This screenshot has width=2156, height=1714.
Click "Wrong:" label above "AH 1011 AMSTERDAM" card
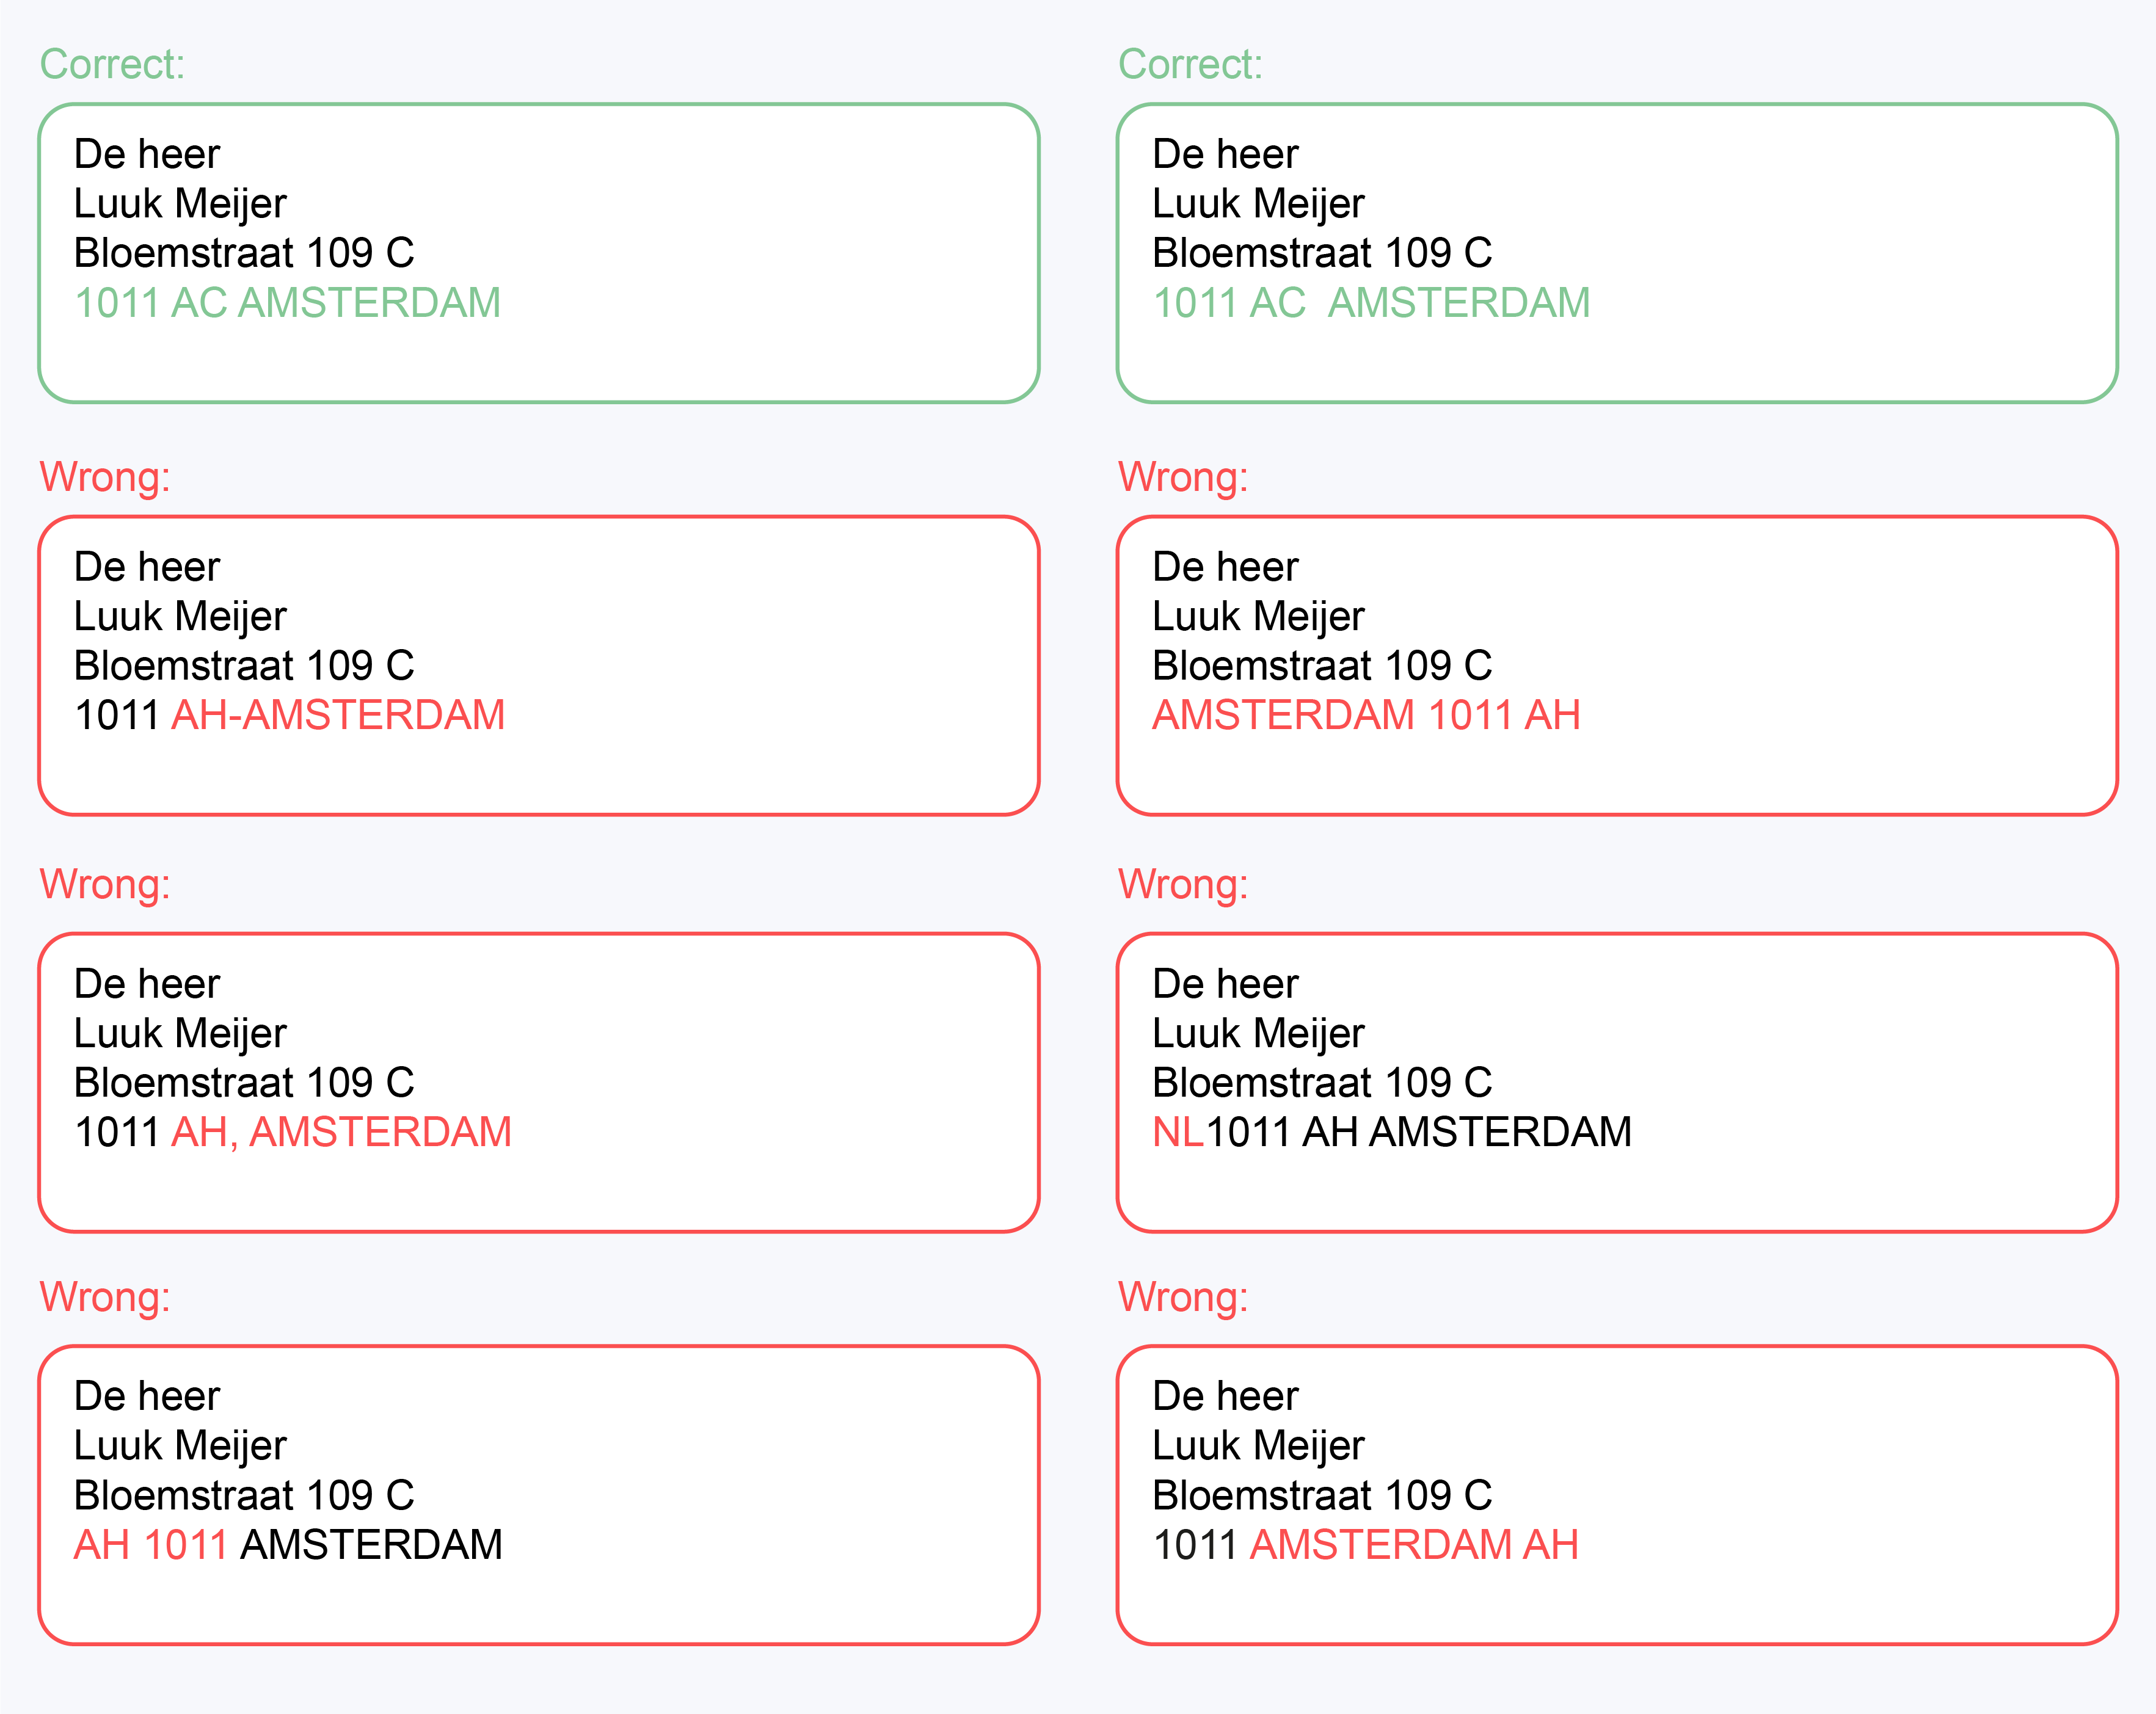click(105, 1298)
